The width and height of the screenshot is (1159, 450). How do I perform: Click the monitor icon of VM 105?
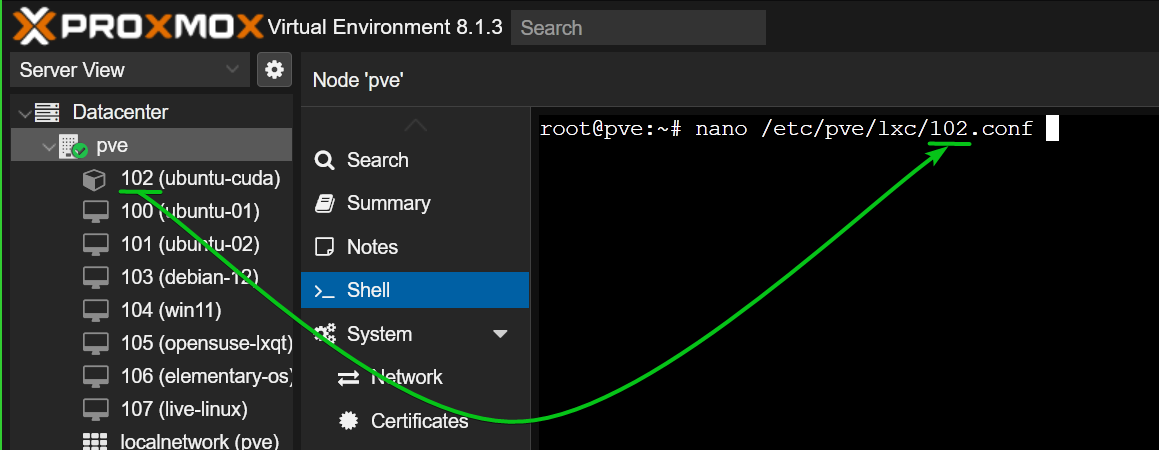[x=95, y=344]
